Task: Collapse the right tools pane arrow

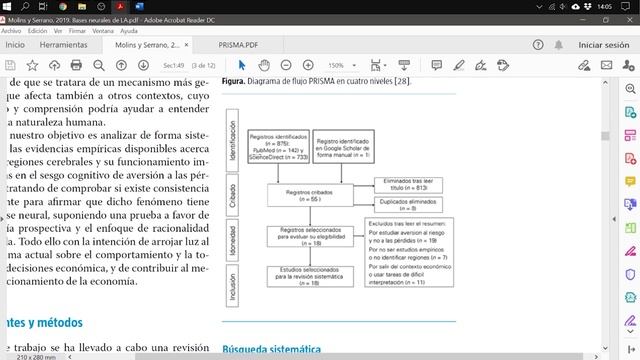Action: click(614, 219)
